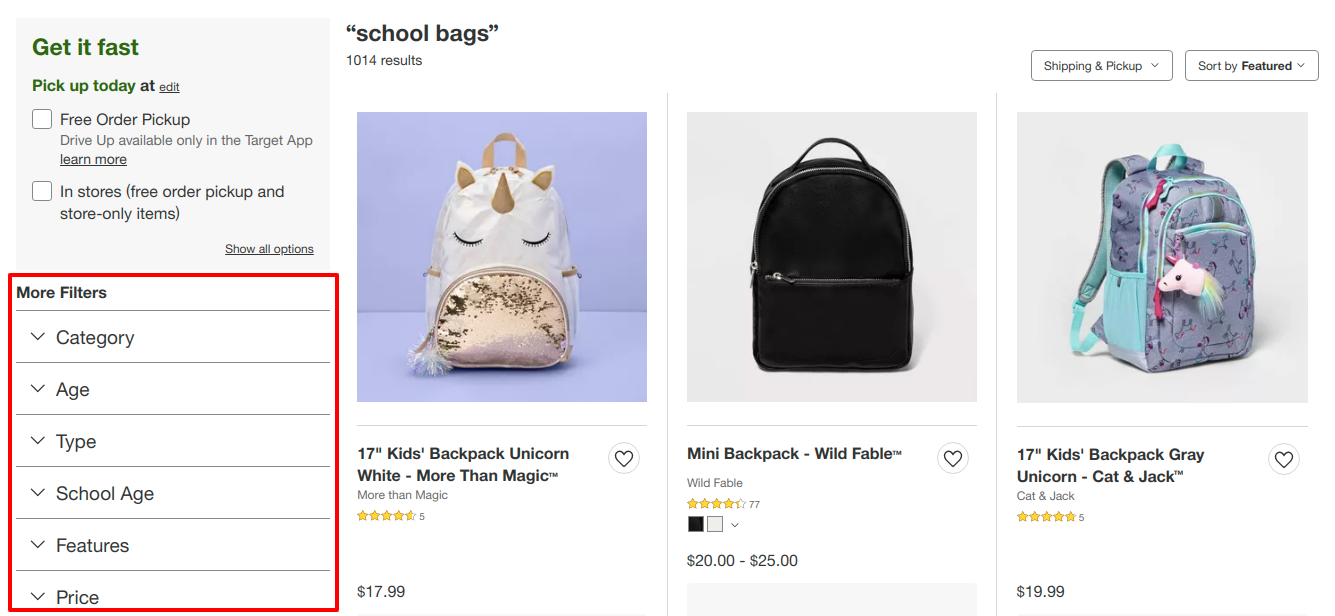Click the chevron beside Category filter
This screenshot has height=616, width=1335.
click(x=38, y=337)
